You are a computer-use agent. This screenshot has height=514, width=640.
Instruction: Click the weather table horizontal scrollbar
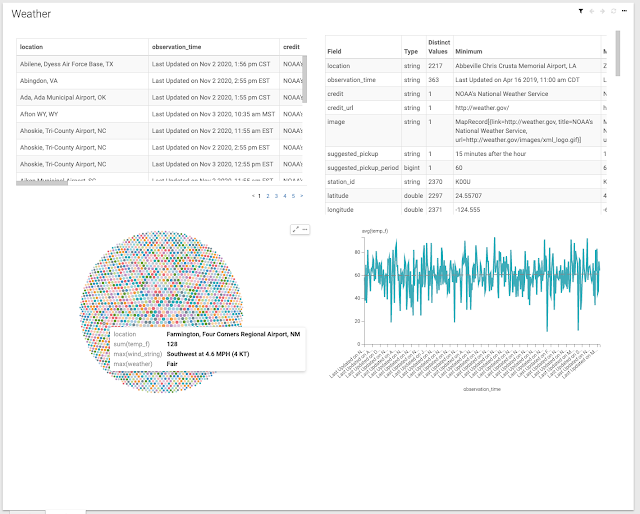click(x=42, y=183)
